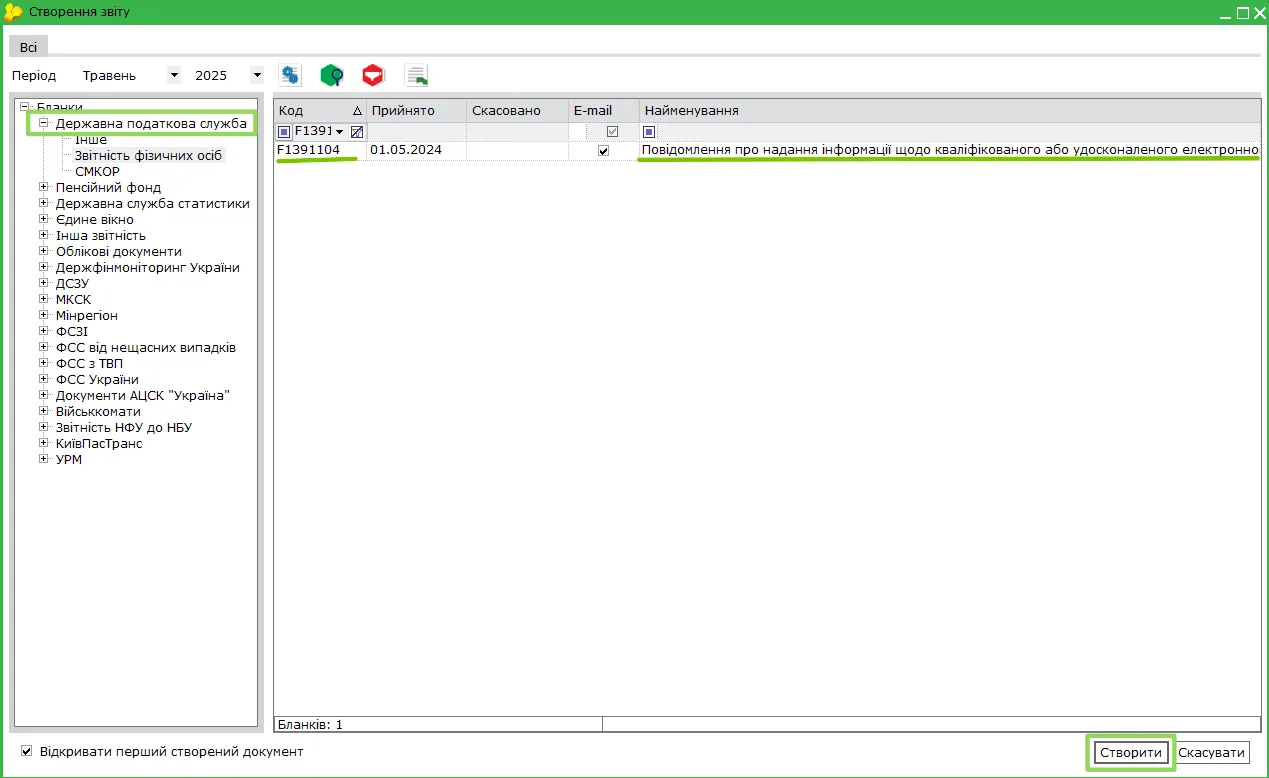This screenshot has height=778, width=1269.
Task: Expand Держфінмоніторинг України node
Action: click(x=44, y=267)
